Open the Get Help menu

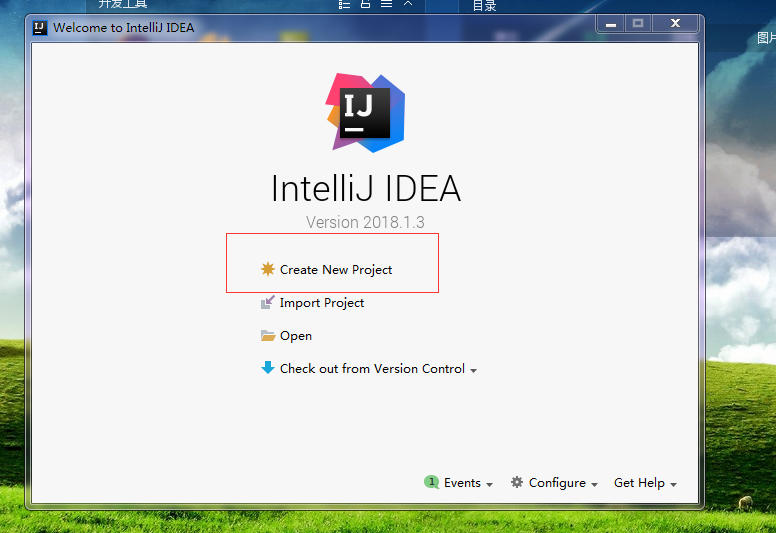[639, 483]
